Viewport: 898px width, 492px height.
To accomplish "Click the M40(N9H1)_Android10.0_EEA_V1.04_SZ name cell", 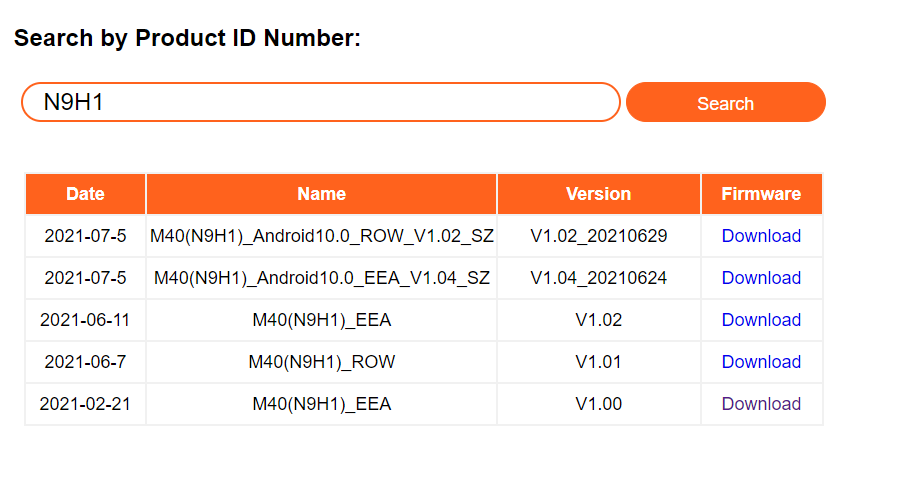I will (321, 278).
